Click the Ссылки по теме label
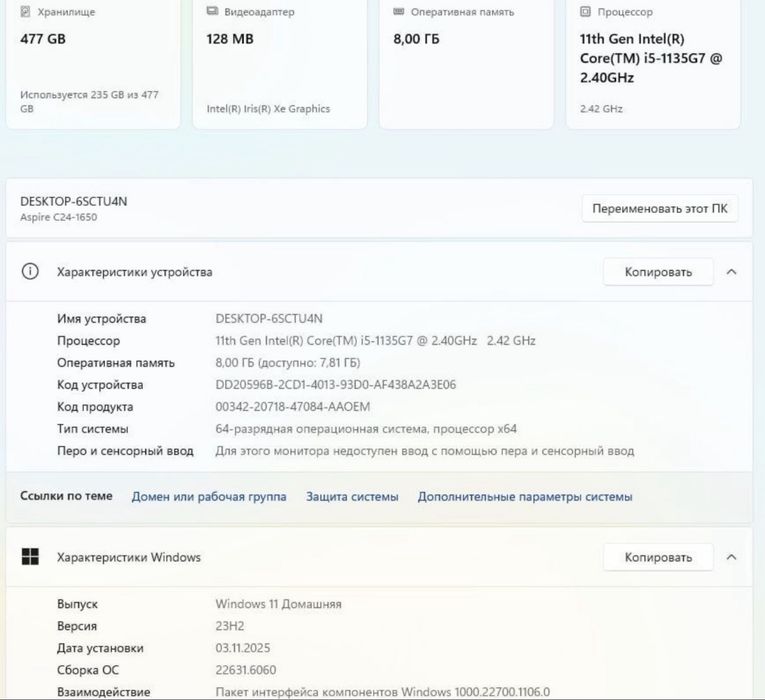Screen dimensions: 765x700 click(66, 496)
